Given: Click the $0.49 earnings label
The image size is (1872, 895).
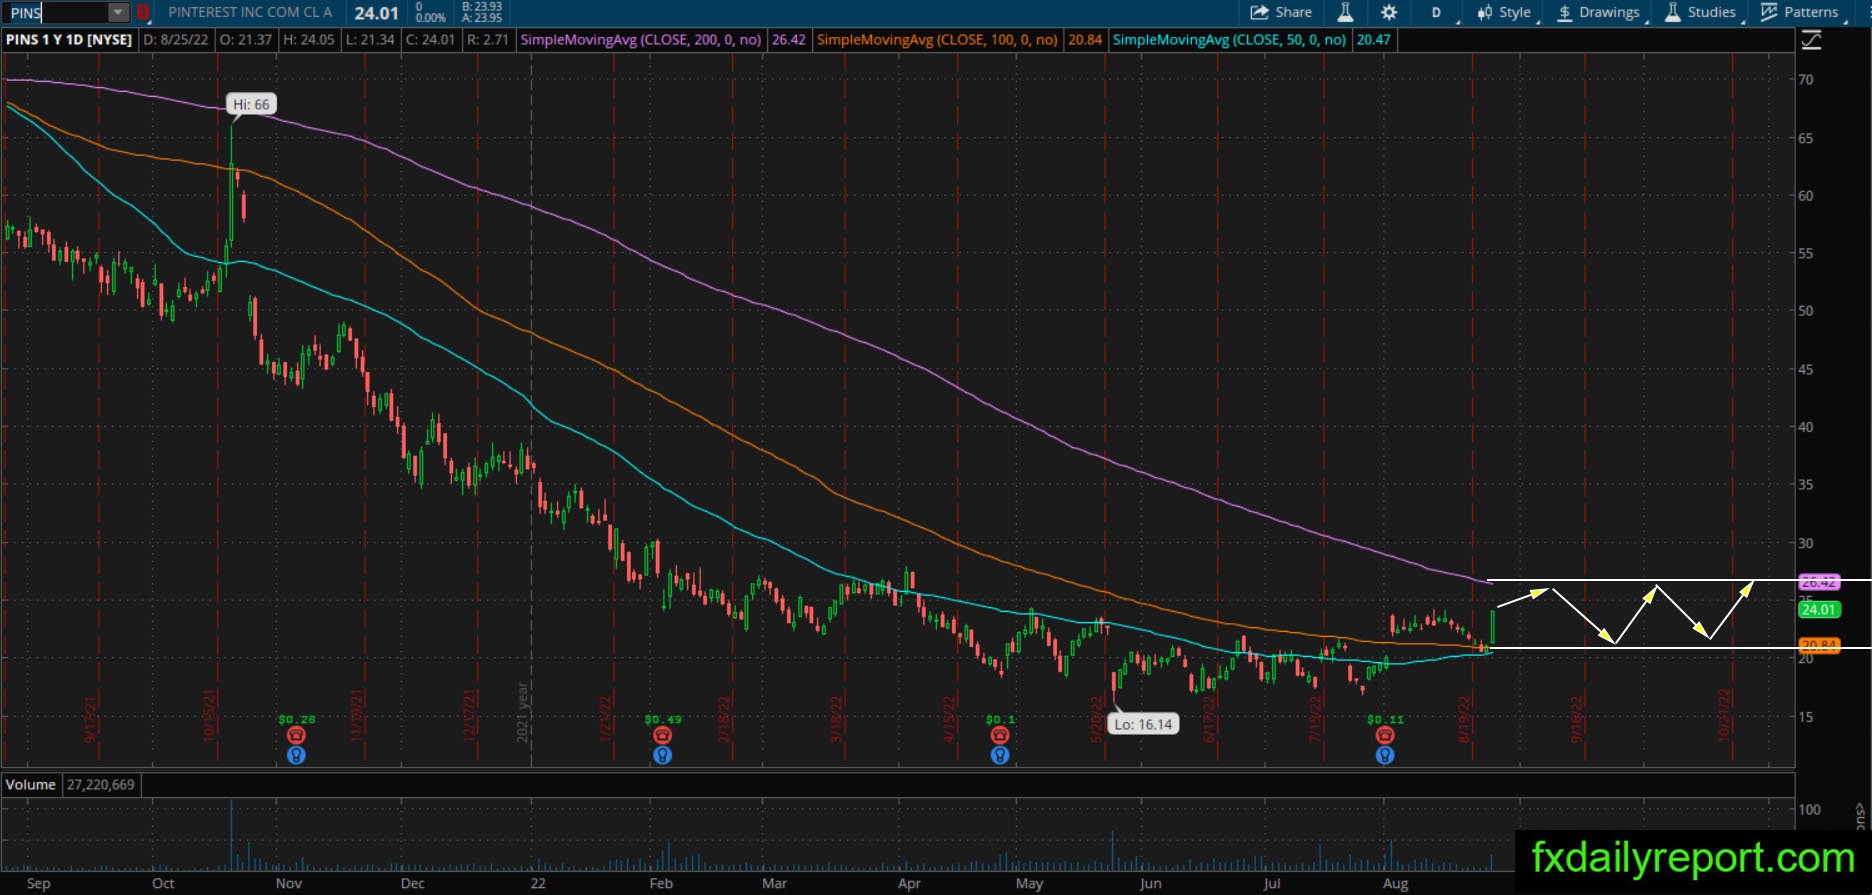Looking at the screenshot, I should click(x=663, y=719).
